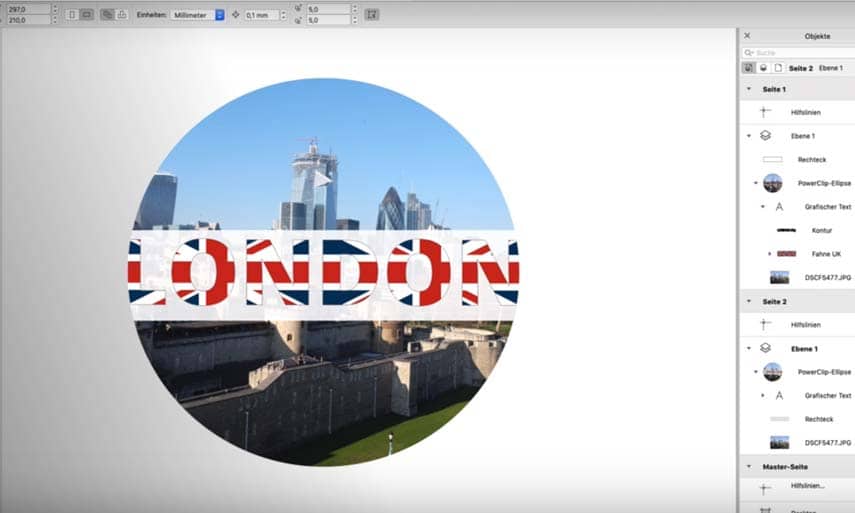855x513 pixels.
Task: Click the first of three icons under Suche
Action: pos(748,68)
